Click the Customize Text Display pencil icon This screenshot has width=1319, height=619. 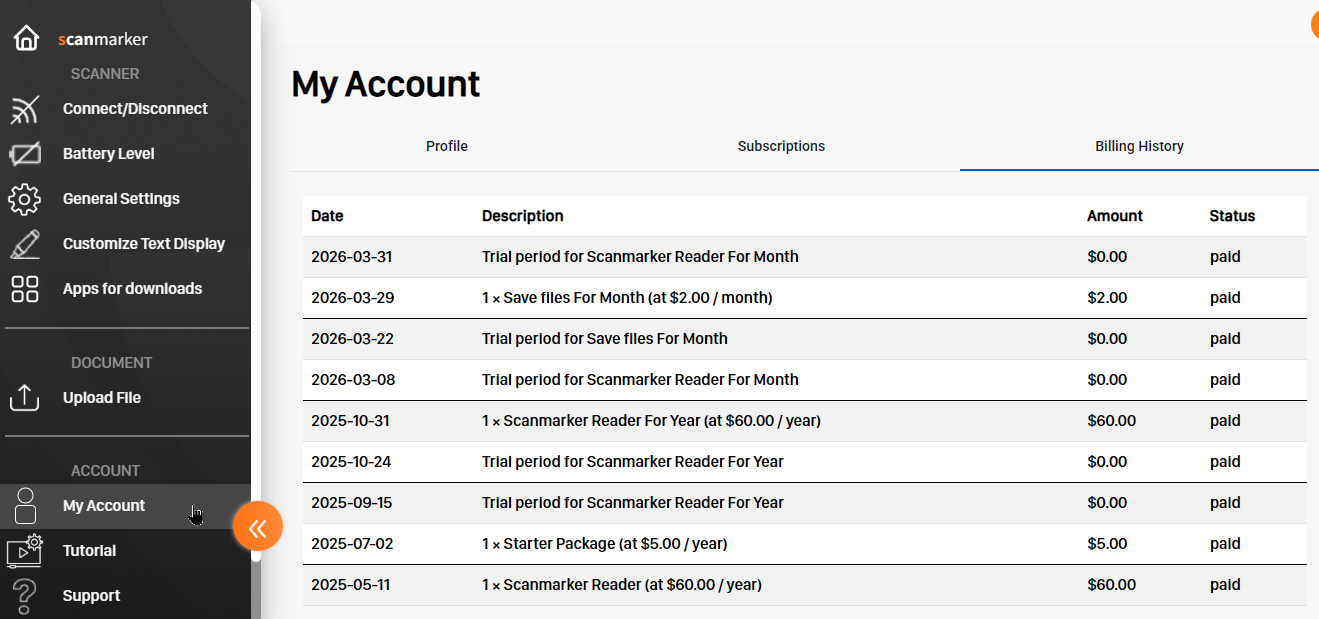coord(24,244)
